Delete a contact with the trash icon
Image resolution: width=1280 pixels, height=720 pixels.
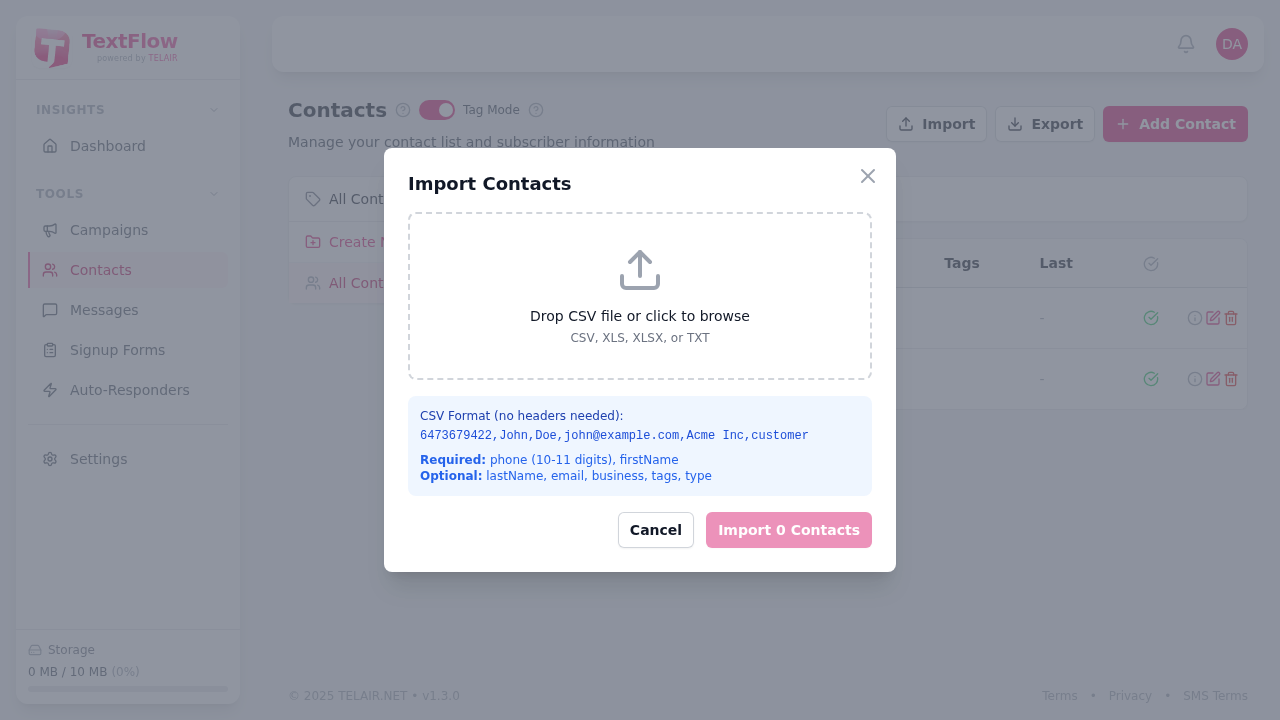(x=1230, y=318)
